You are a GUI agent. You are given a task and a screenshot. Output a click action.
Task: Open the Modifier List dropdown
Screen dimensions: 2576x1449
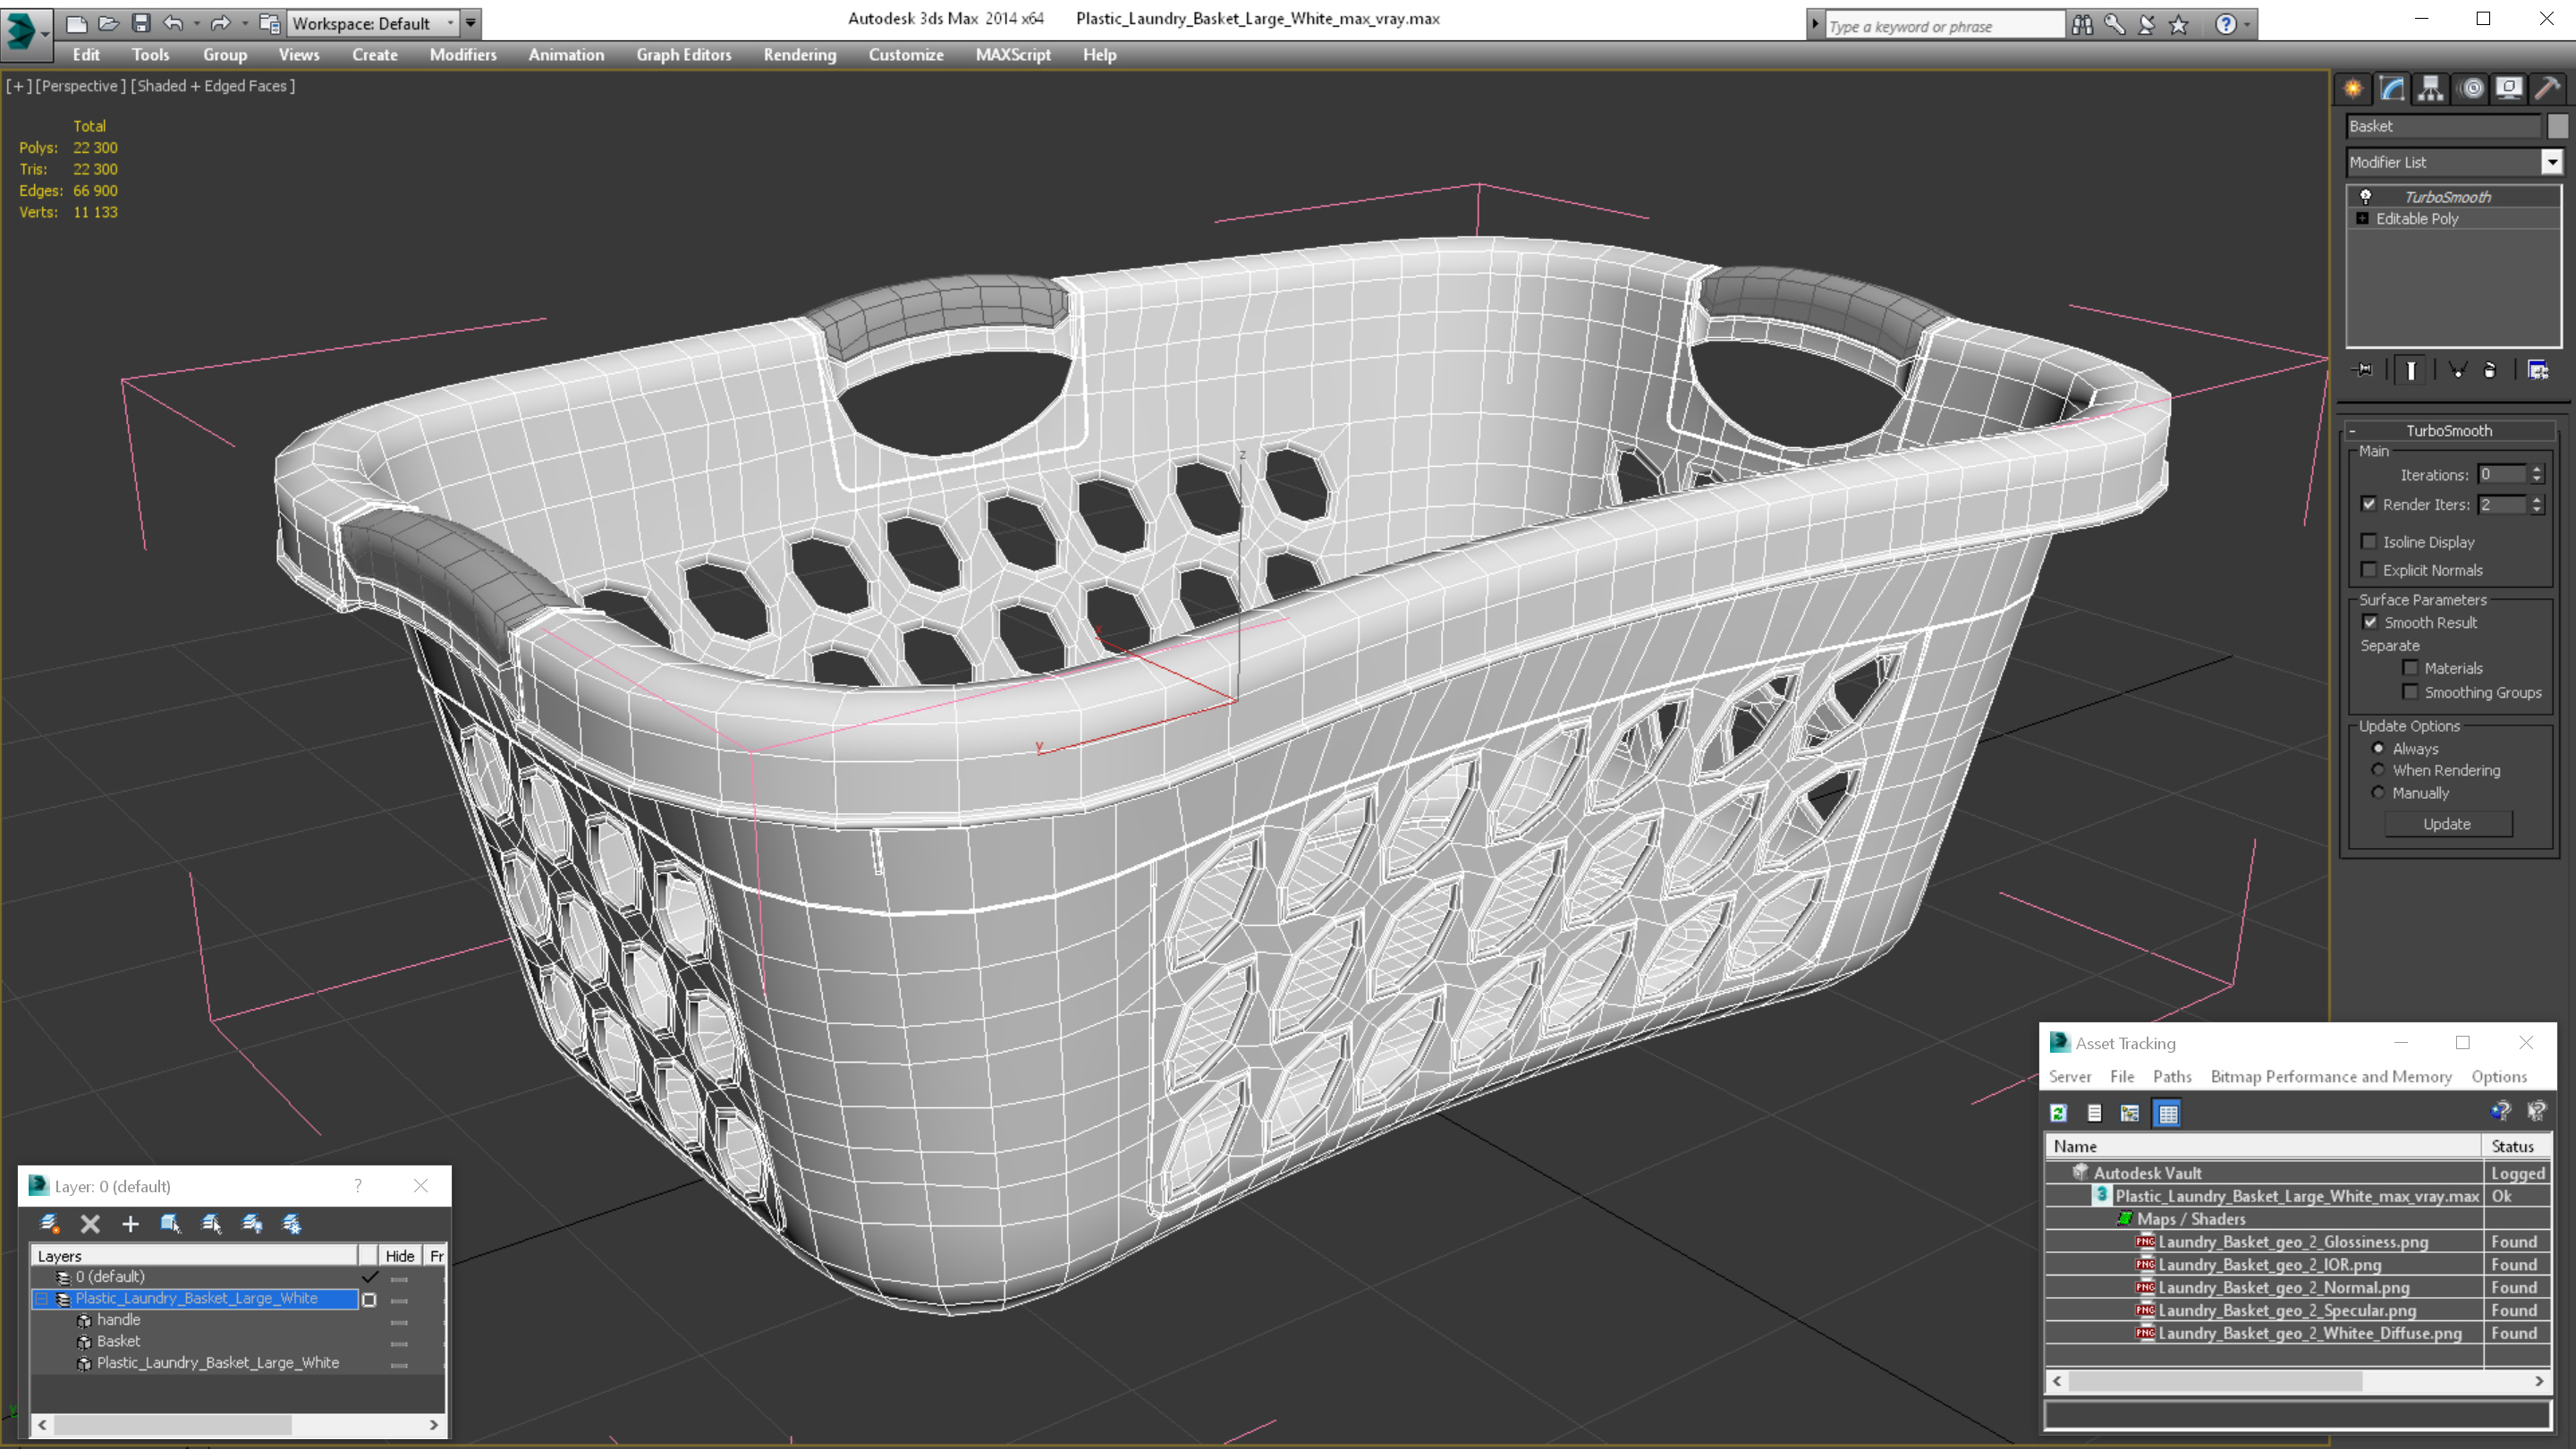tap(2552, 162)
